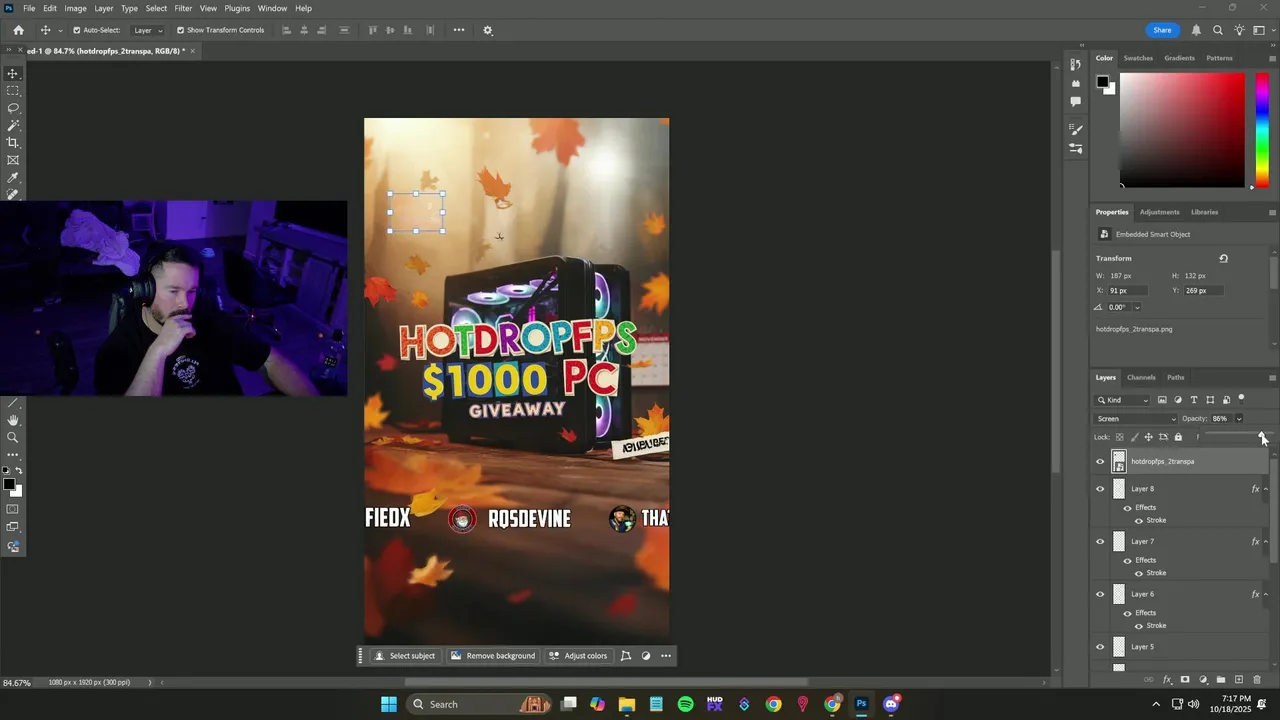The width and height of the screenshot is (1280, 720).
Task: Hide Layer 7 visibility eye
Action: 1100,541
